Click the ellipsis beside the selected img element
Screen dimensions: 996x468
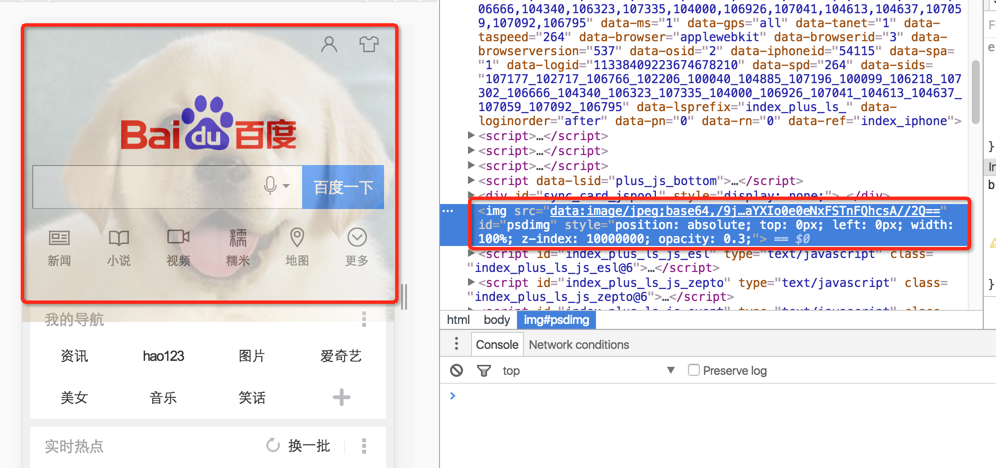tap(448, 211)
